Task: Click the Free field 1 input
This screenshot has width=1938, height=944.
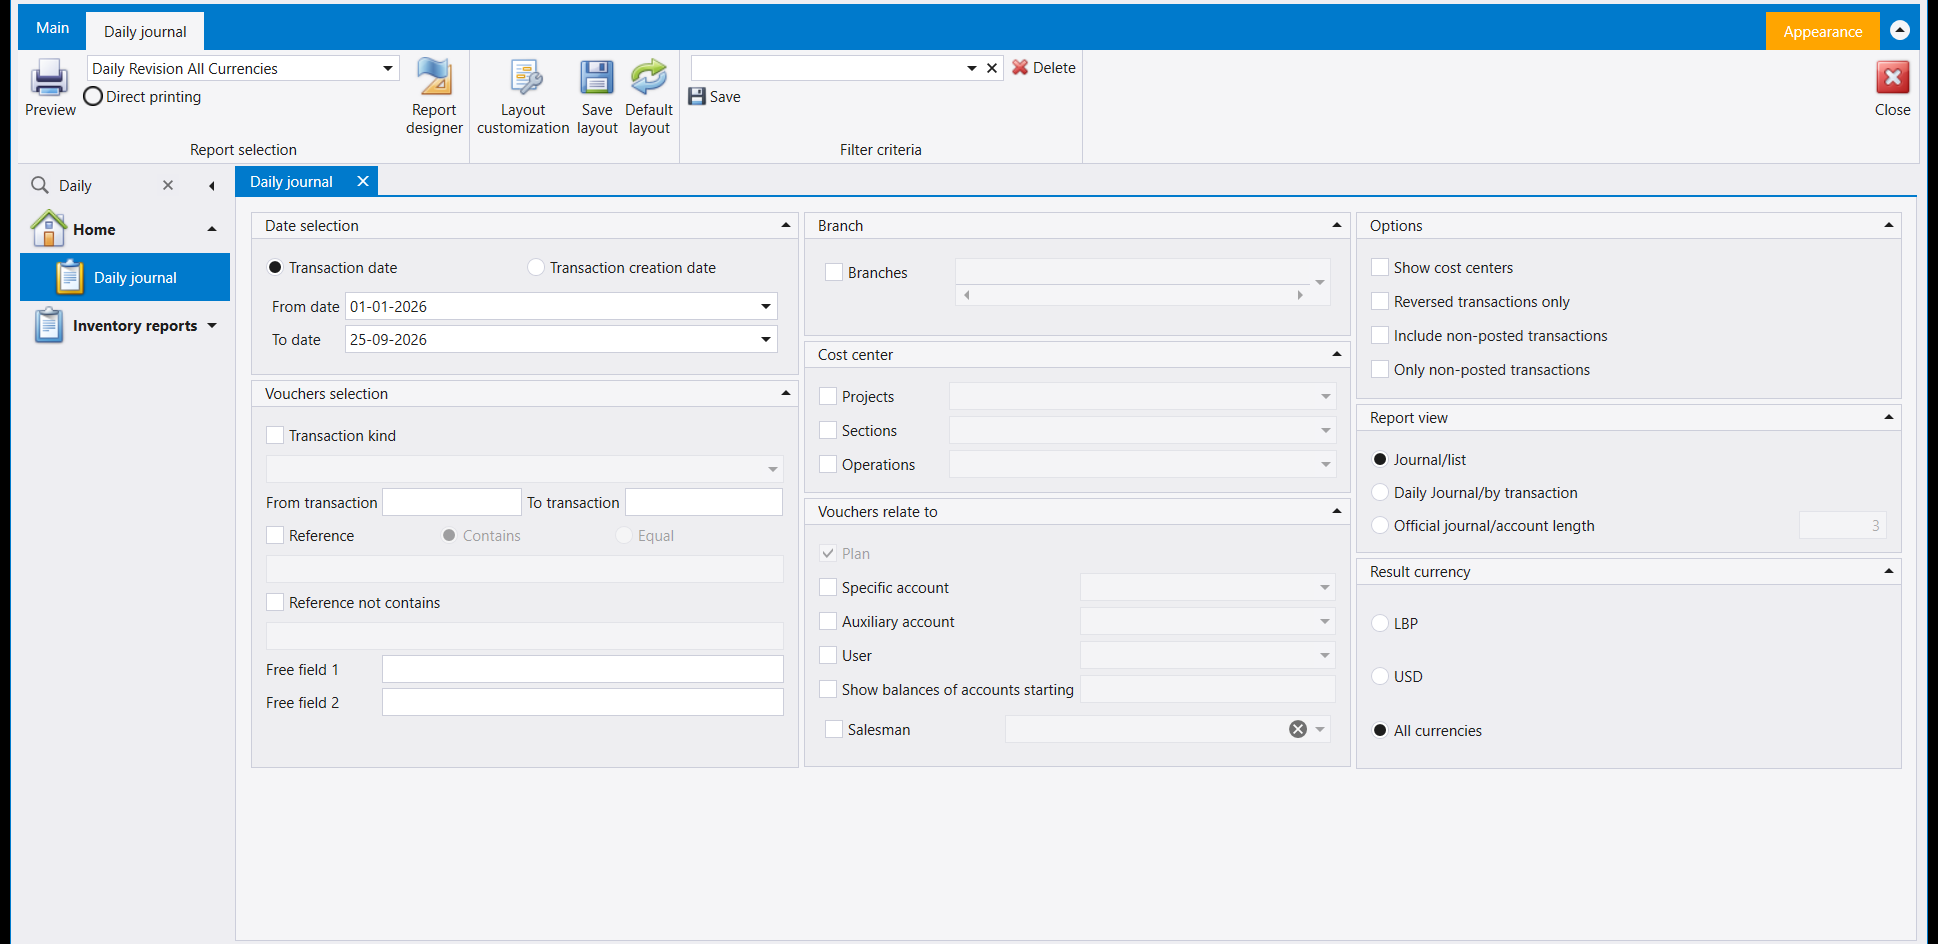Action: [x=583, y=669]
